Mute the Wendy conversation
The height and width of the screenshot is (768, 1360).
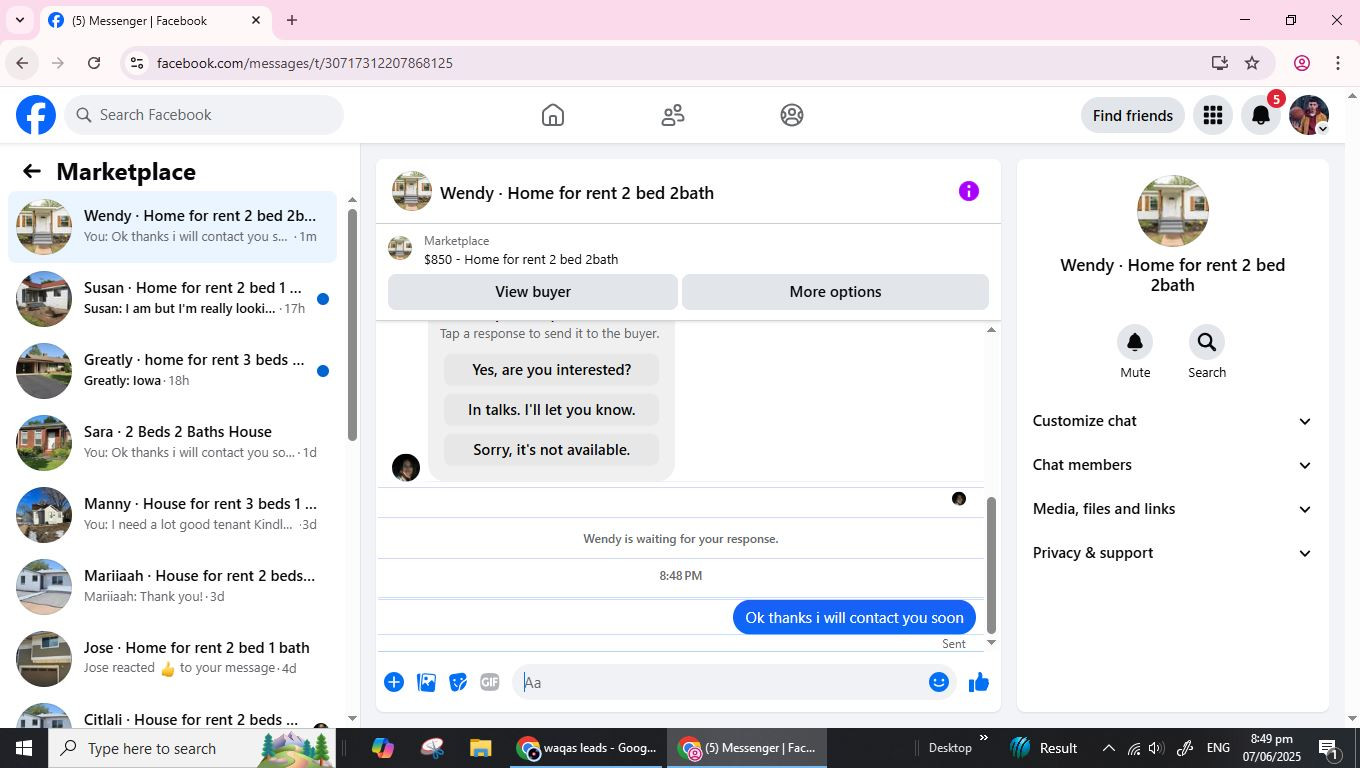click(x=1135, y=342)
